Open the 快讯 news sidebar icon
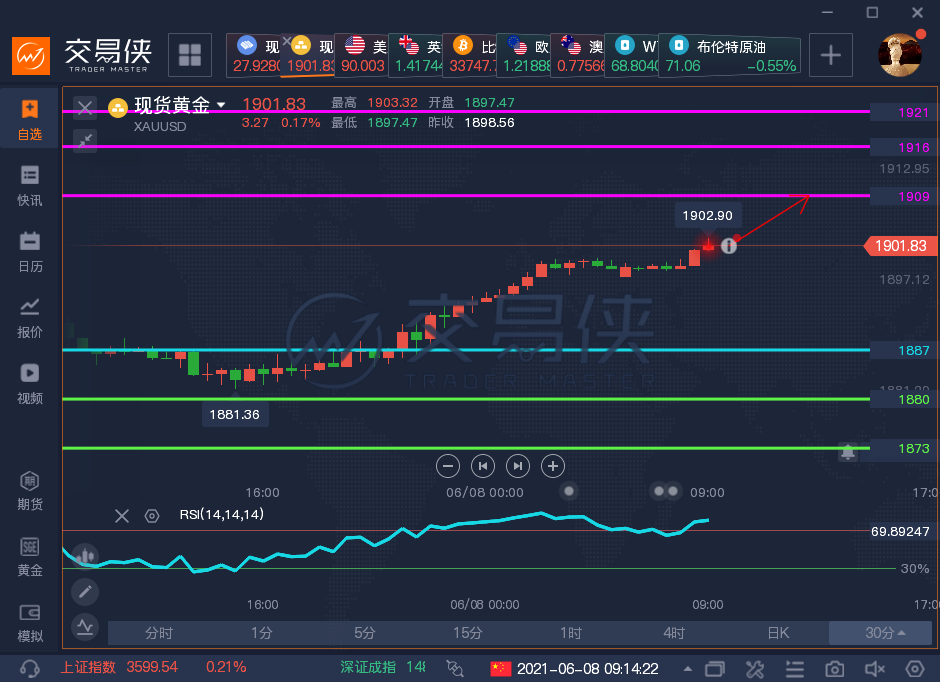940x682 pixels. click(29, 186)
